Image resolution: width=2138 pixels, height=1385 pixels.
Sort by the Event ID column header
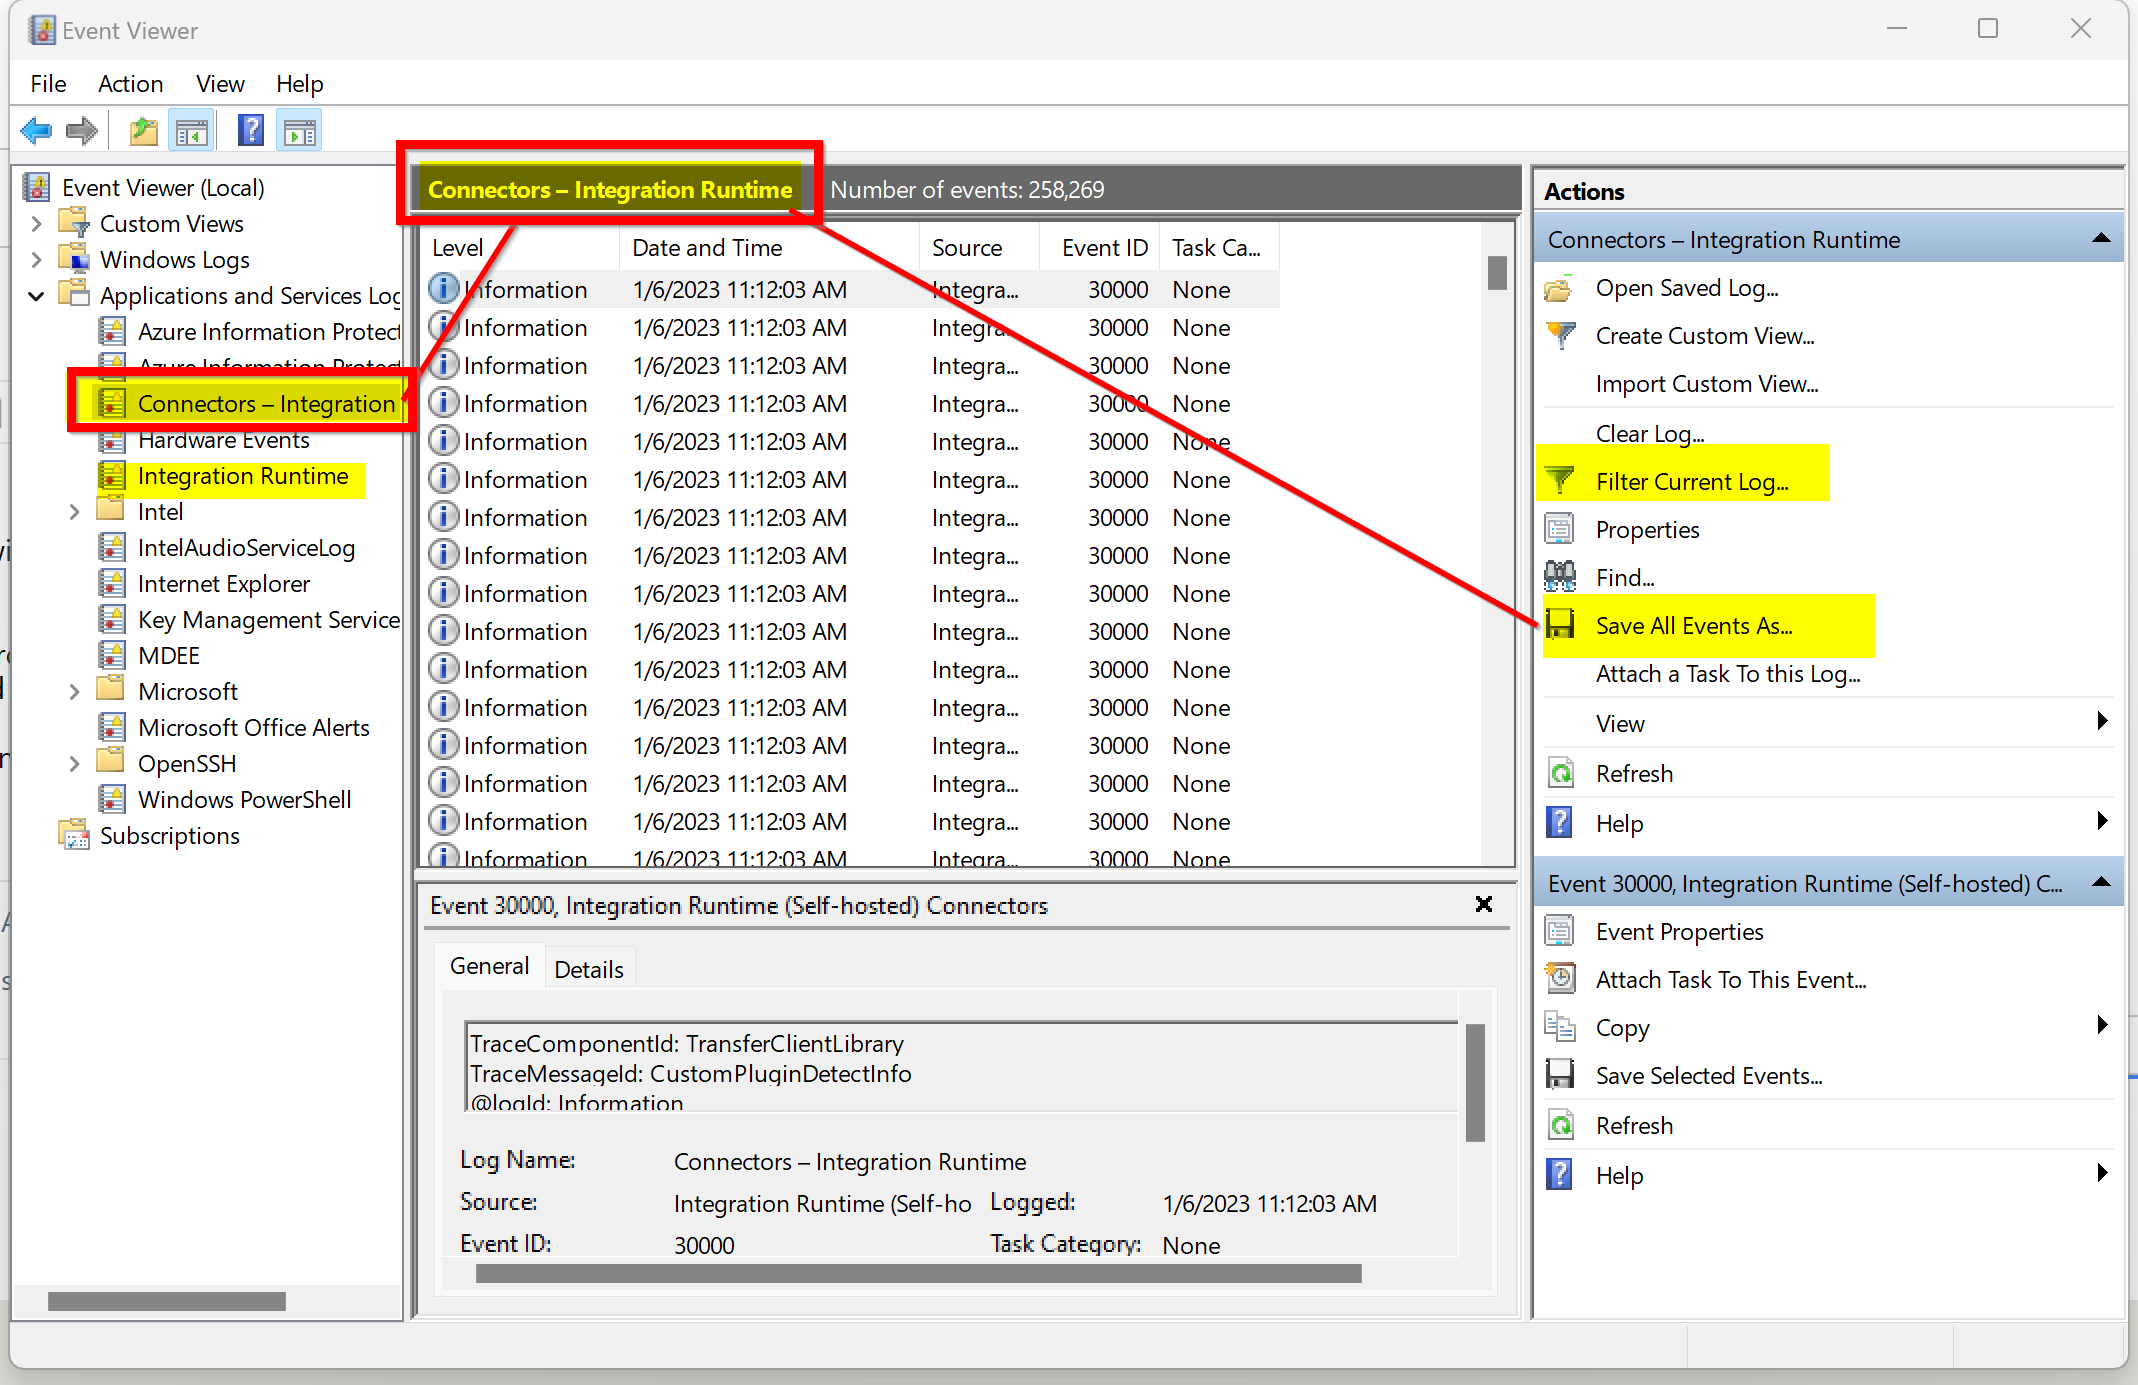coord(1099,247)
